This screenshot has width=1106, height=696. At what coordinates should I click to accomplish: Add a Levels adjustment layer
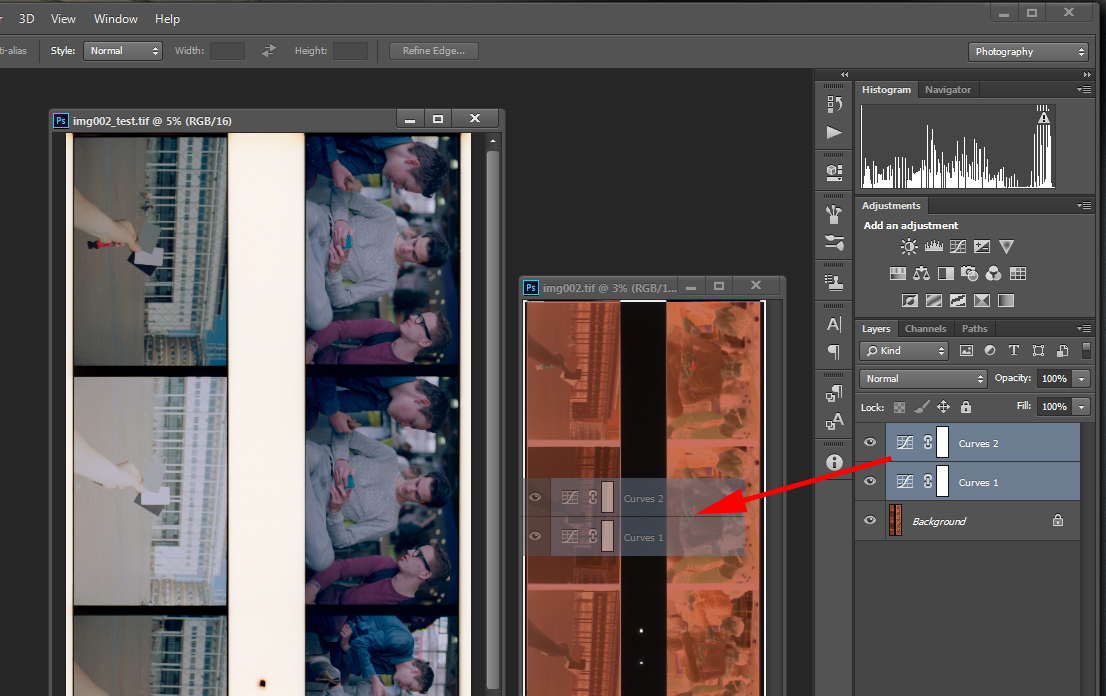coord(934,246)
